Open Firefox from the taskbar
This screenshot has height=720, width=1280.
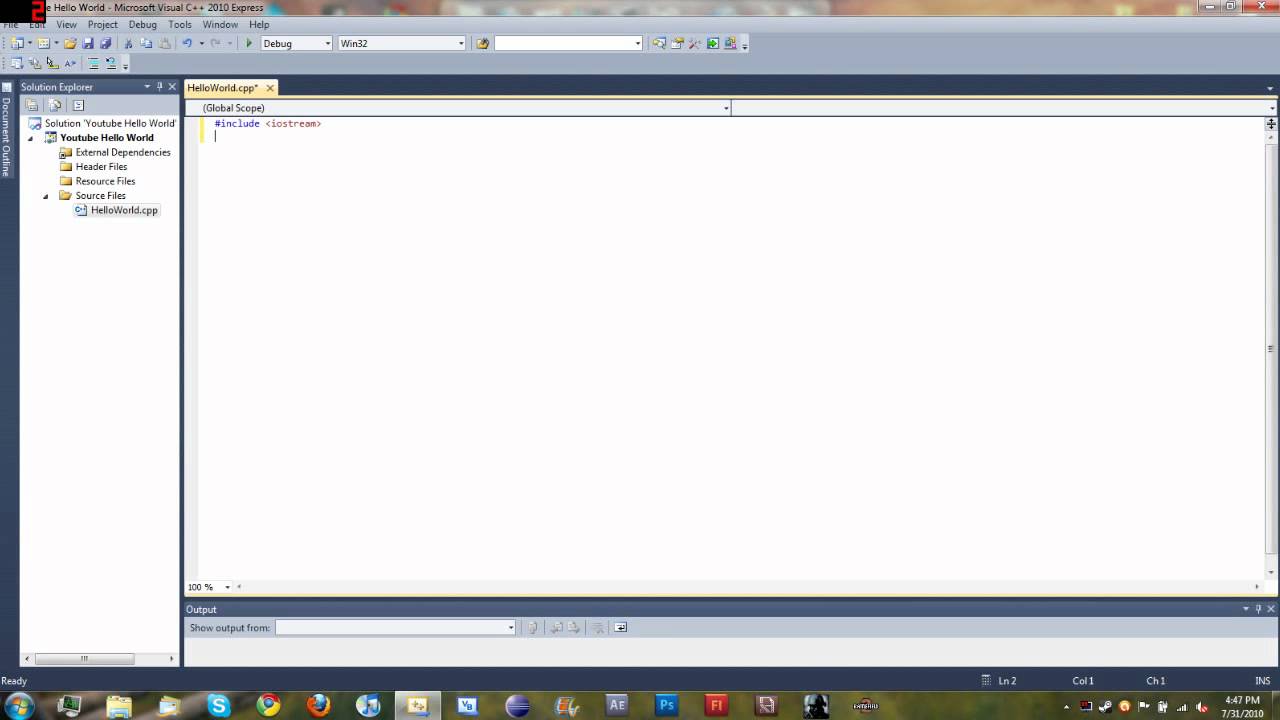[318, 706]
